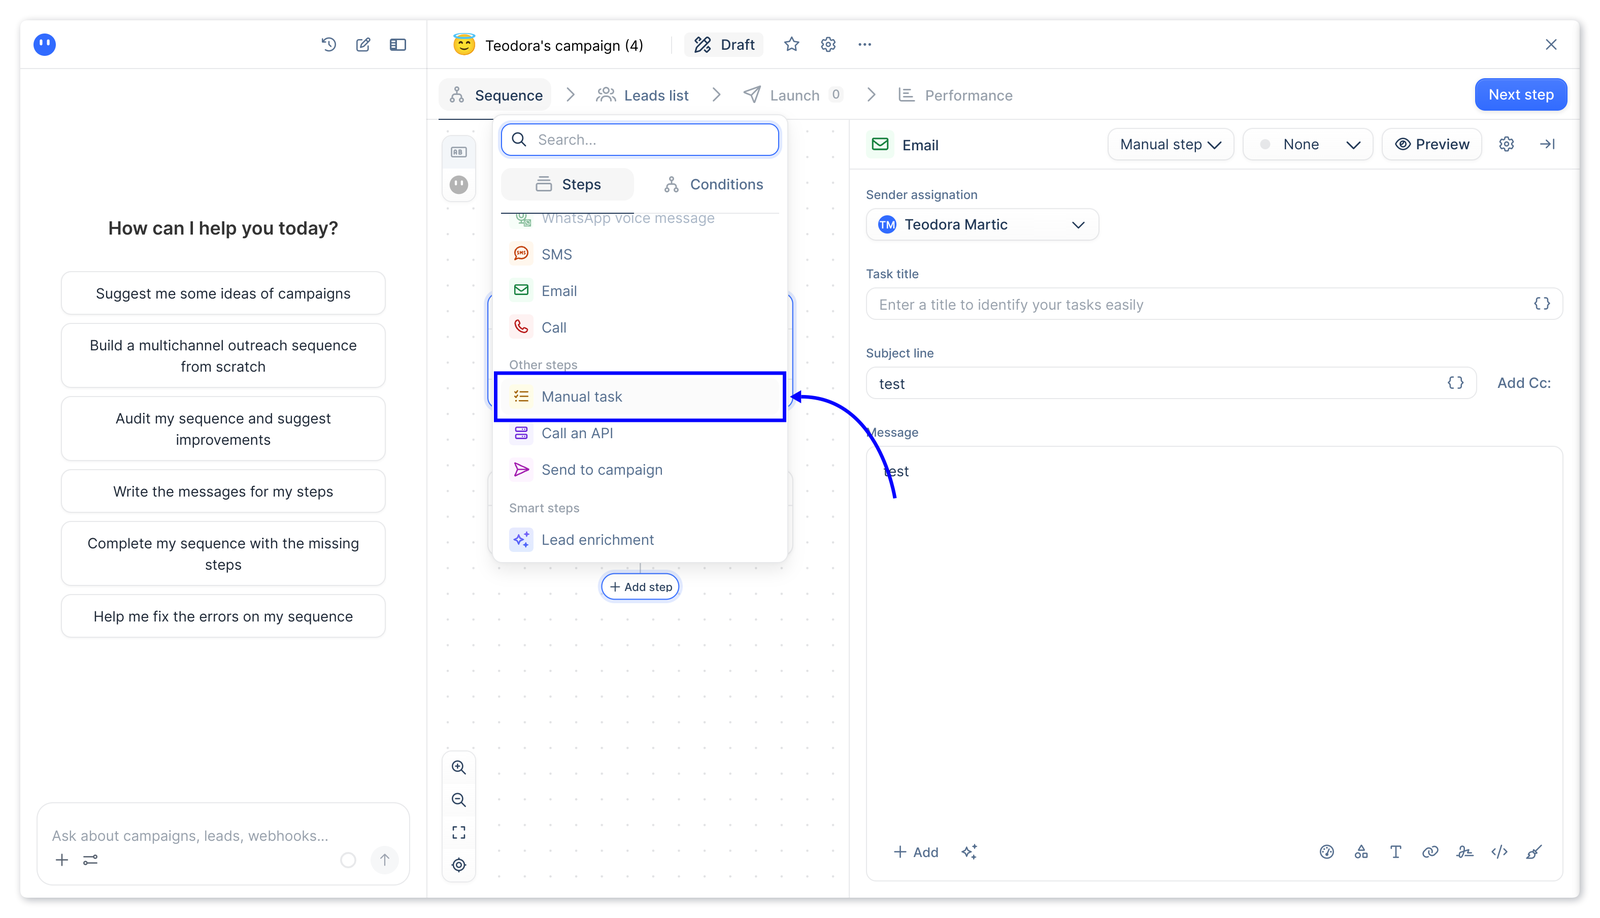Click Write the messages for my steps
This screenshot has height=918, width=1600.
point(223,491)
